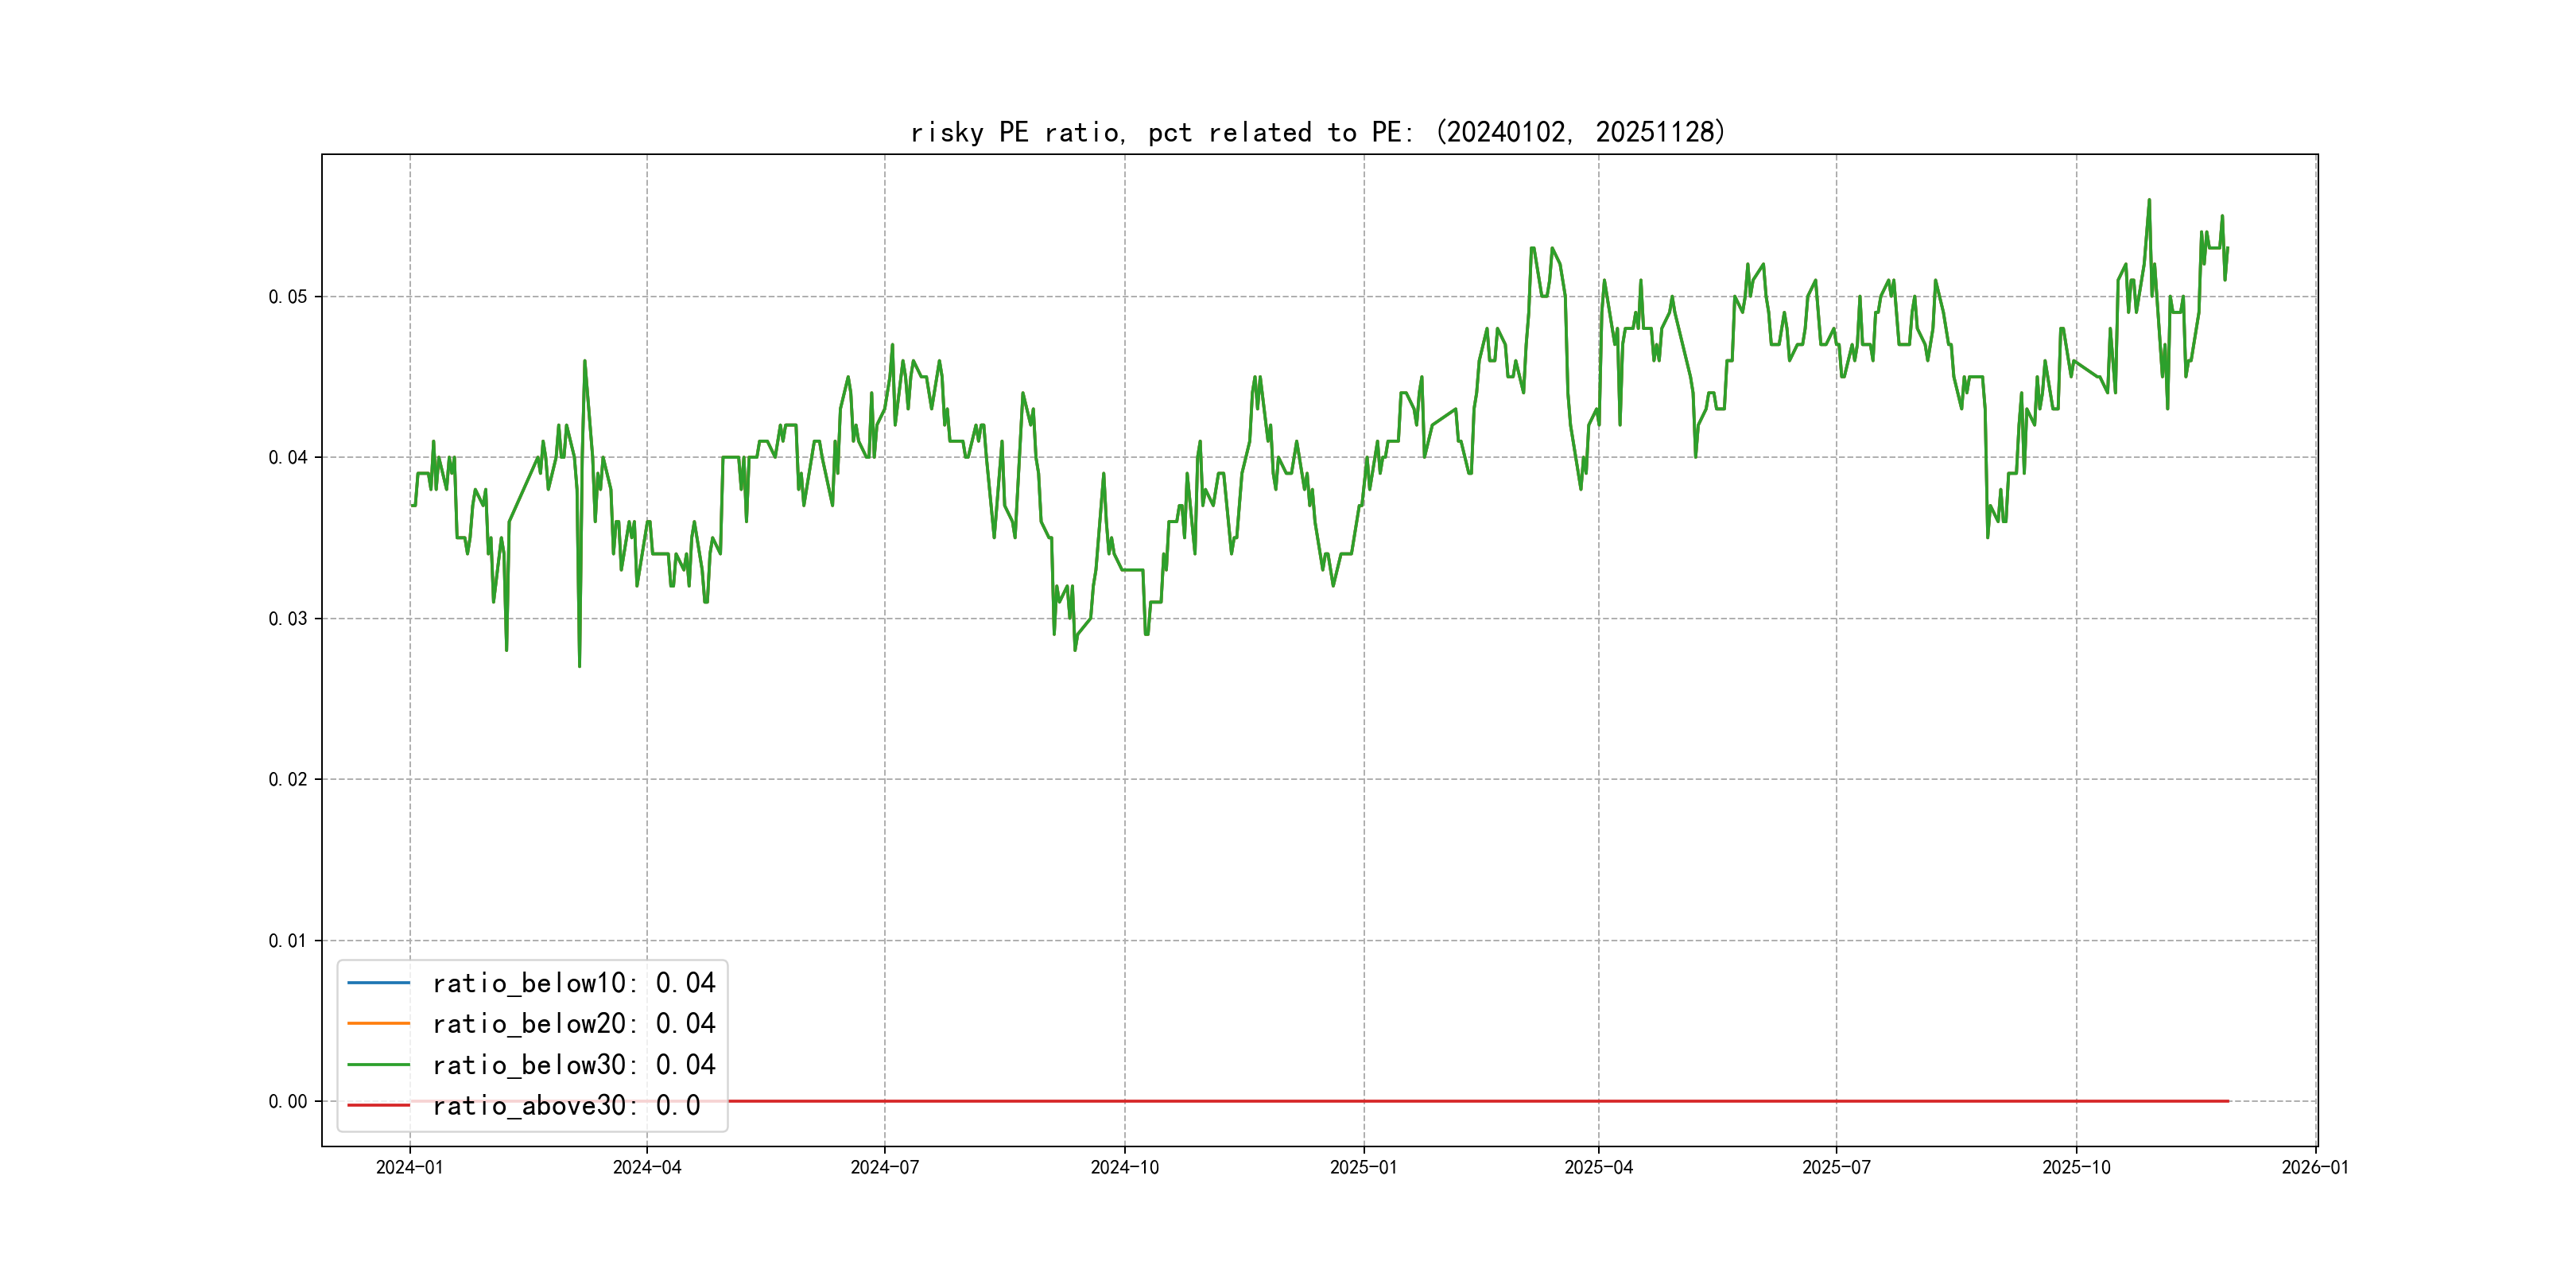
Task: Click the 2025-10 x-axis tick label
Action: pos(2076,1168)
